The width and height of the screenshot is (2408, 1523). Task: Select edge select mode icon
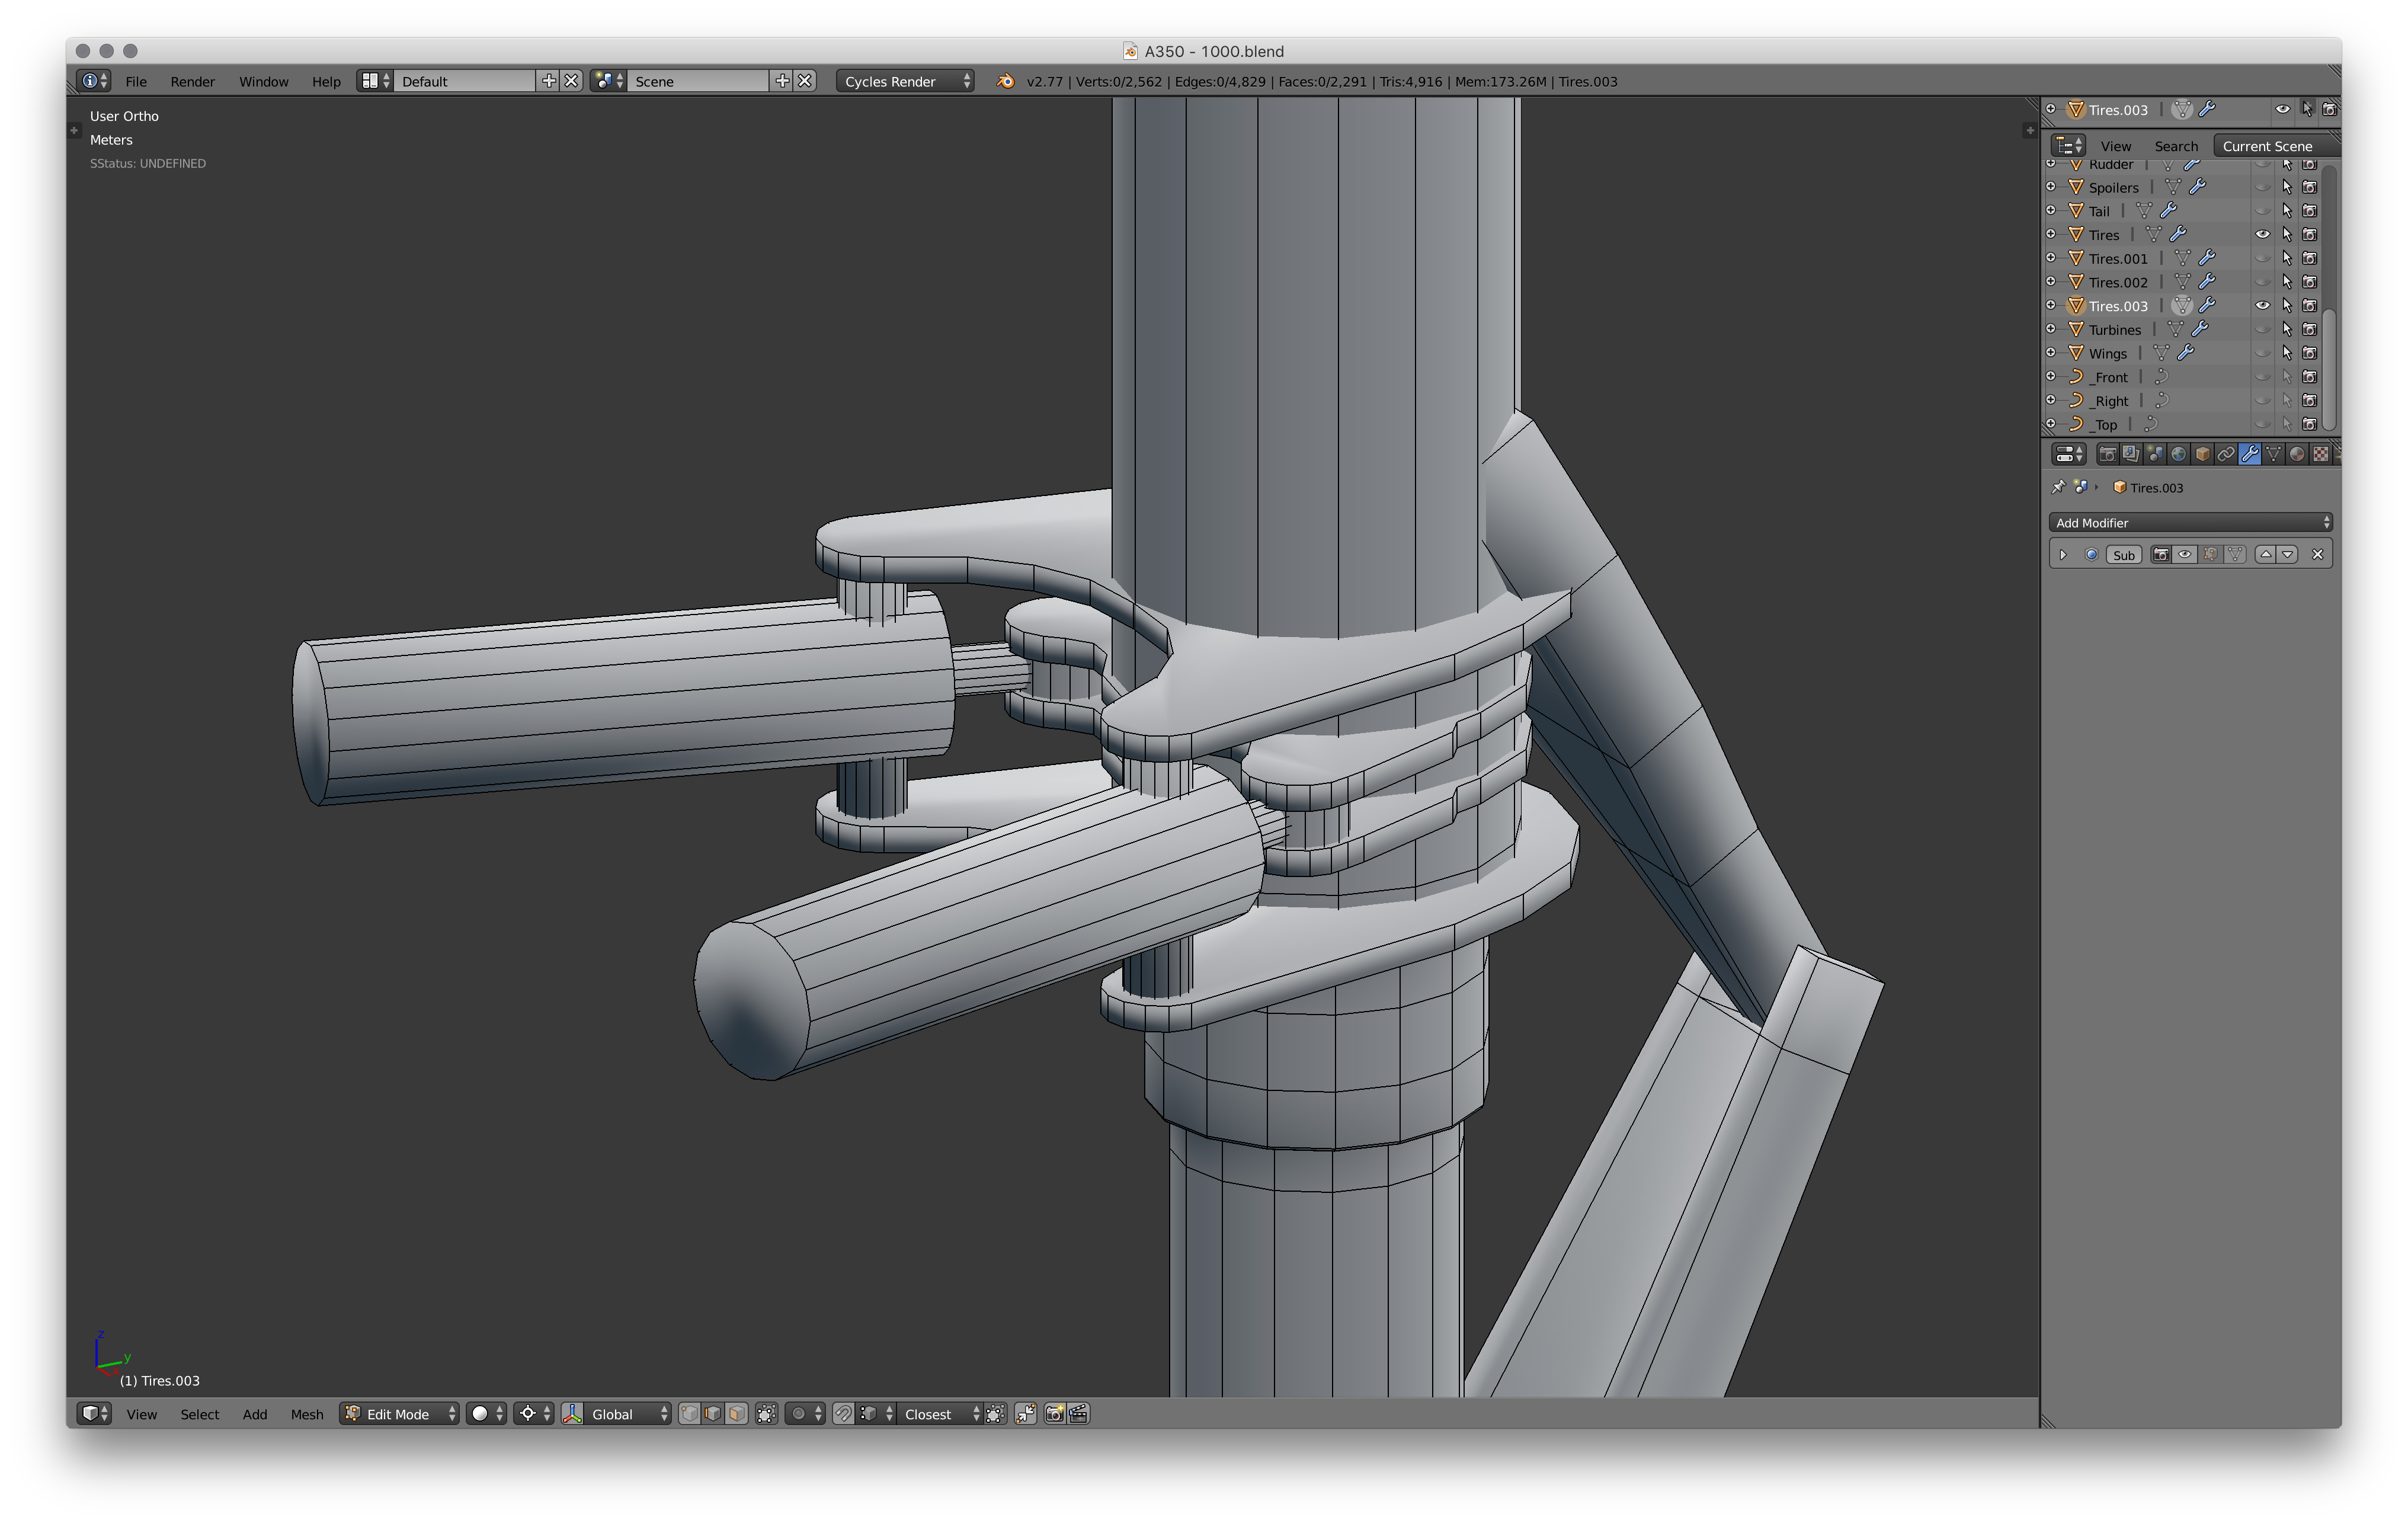pyautogui.click(x=712, y=1413)
